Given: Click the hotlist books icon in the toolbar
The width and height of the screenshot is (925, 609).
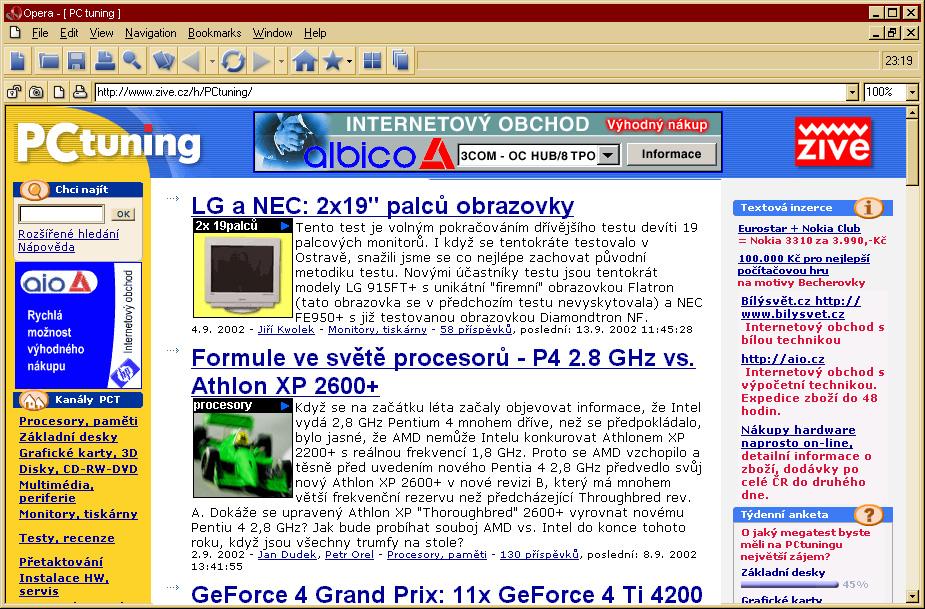Looking at the screenshot, I should point(163,61).
